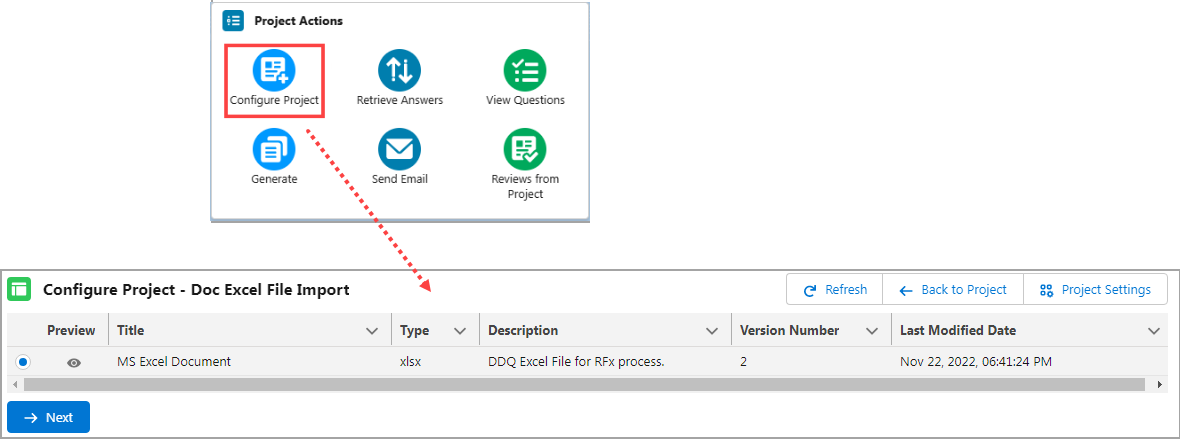Viewport: 1180px width, 439px height.
Task: Open Reviews from Project action
Action: click(525, 164)
